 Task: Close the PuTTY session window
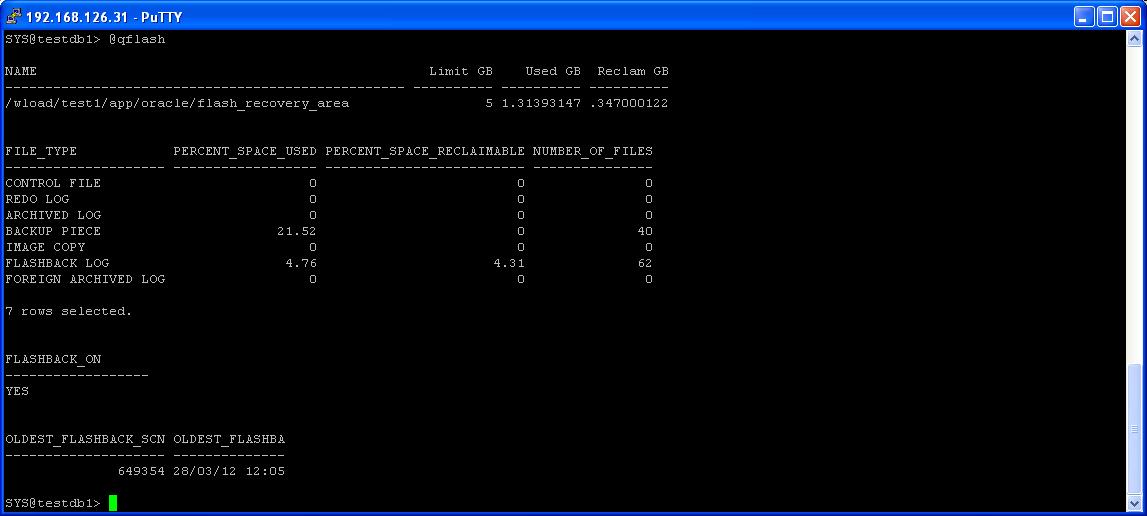tap(1130, 16)
